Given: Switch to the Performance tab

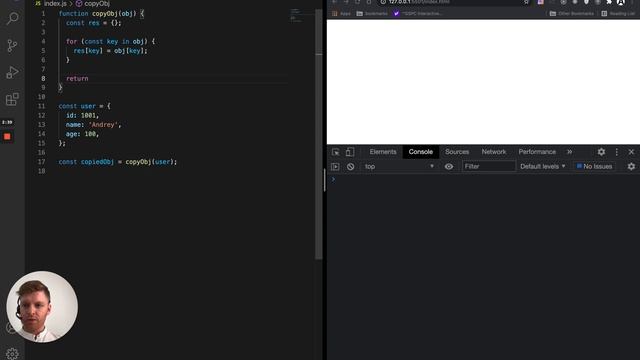Looking at the screenshot, I should (x=537, y=152).
